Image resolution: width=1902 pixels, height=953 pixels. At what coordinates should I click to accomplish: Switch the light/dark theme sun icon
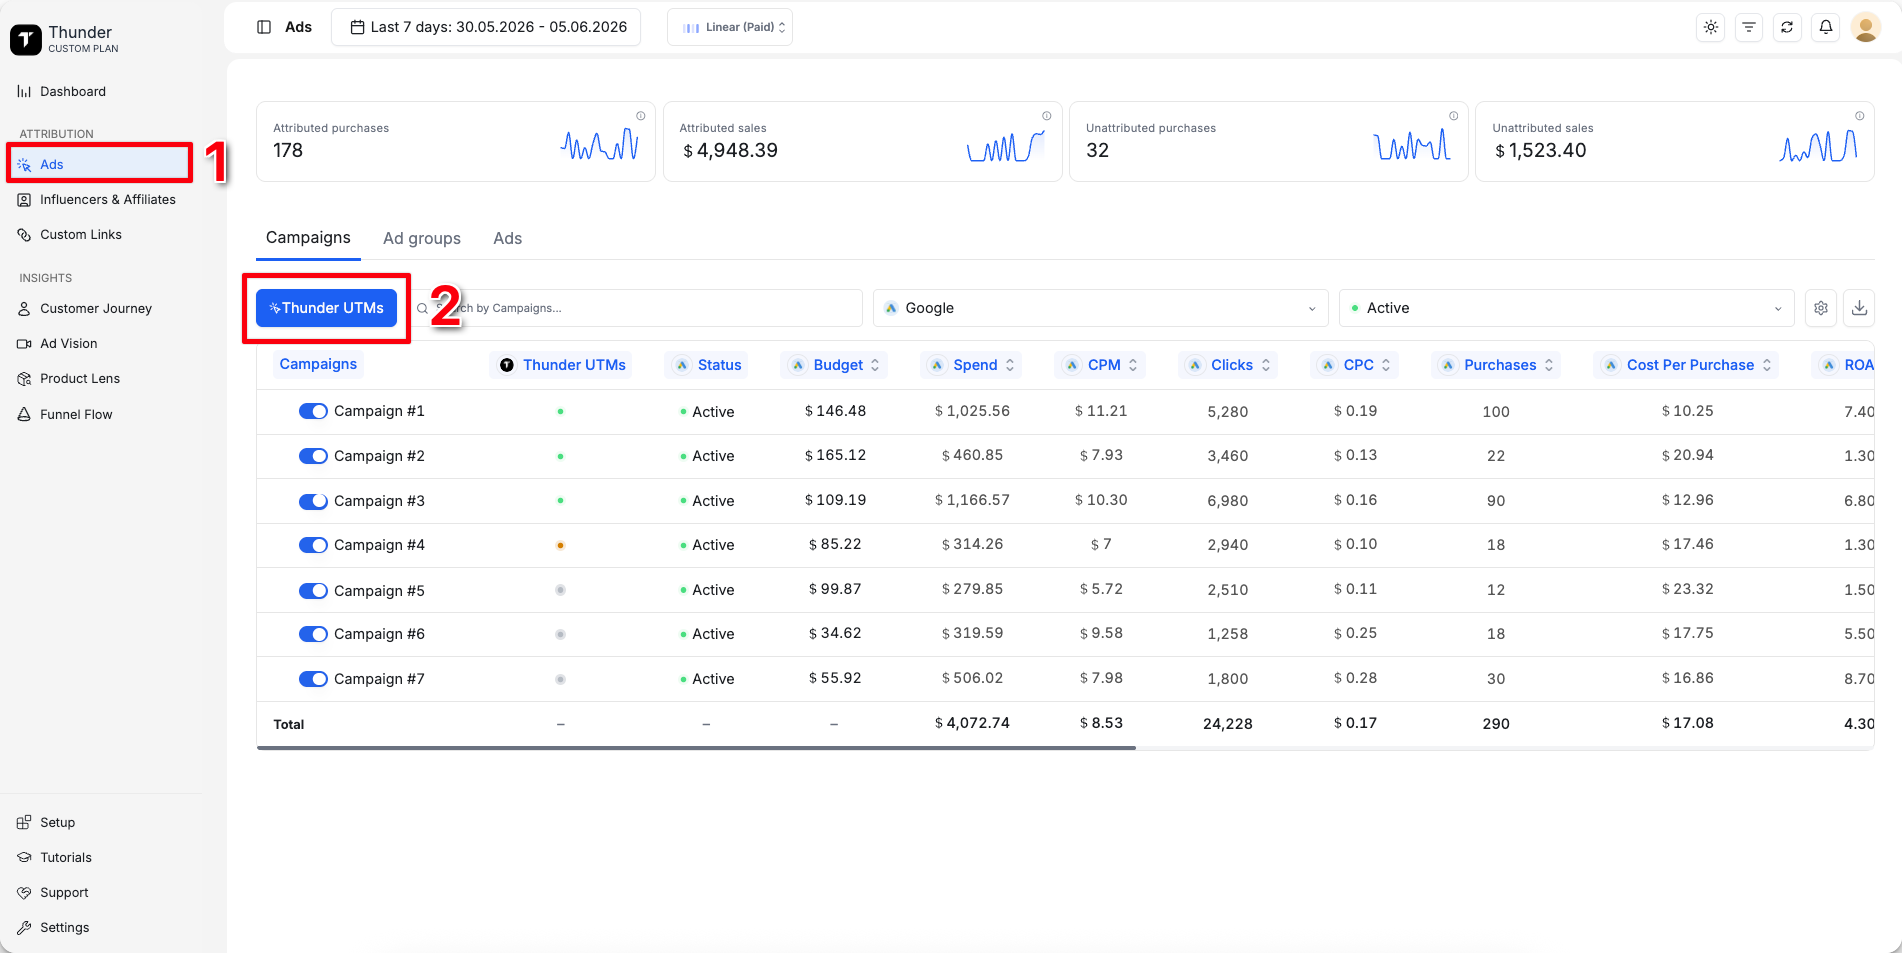1711,27
